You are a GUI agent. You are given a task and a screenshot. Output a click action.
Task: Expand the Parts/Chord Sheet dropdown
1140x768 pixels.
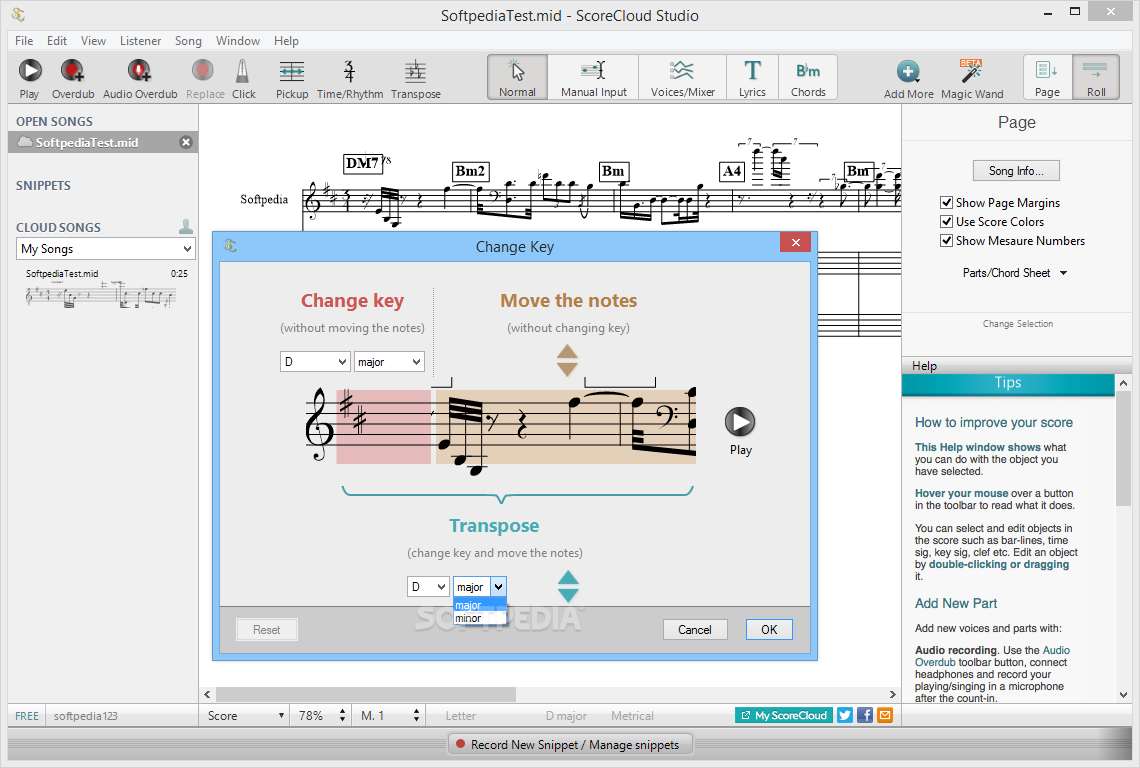pos(1015,273)
